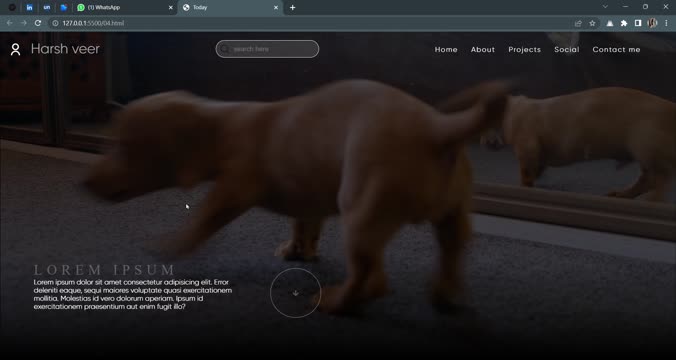
Task: Open a new tab with the plus button
Action: (x=292, y=7)
